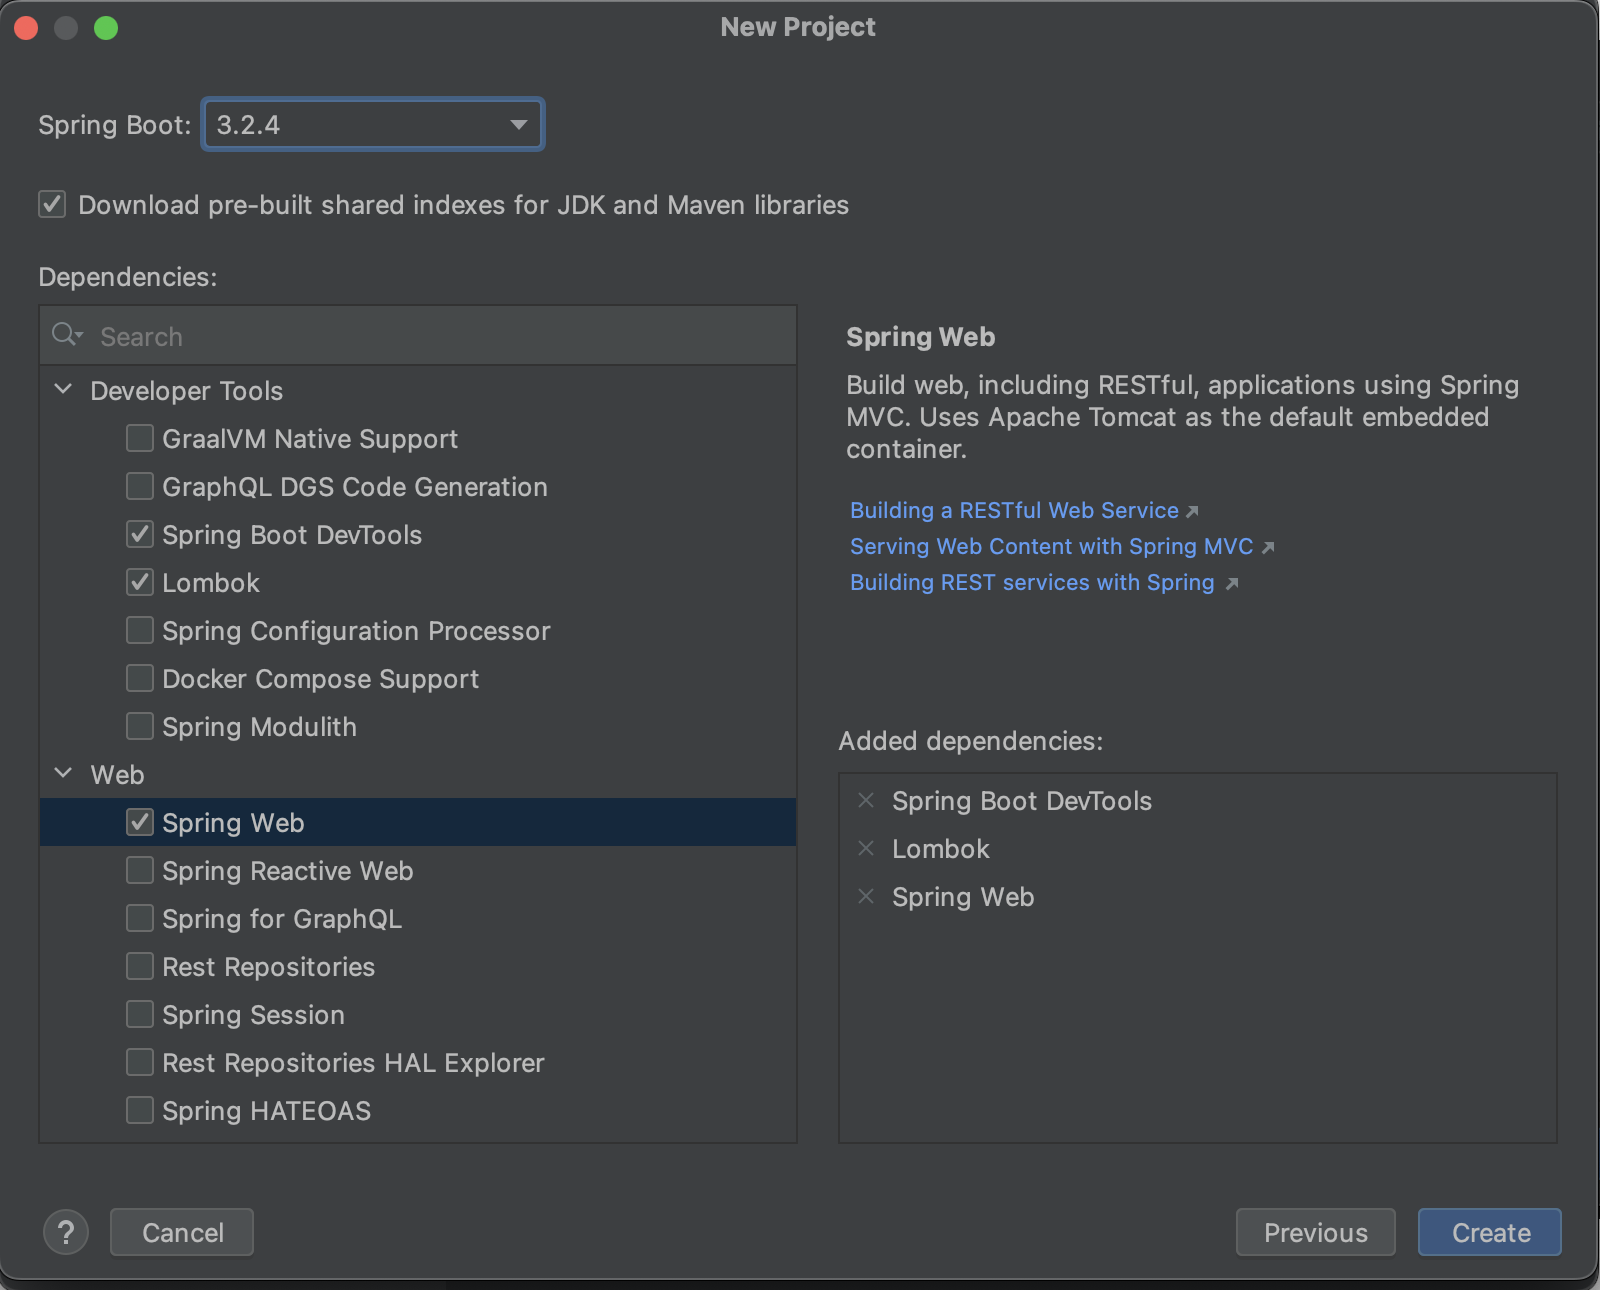Click the search magnifier icon
This screenshot has height=1290, width=1600.
tap(66, 334)
